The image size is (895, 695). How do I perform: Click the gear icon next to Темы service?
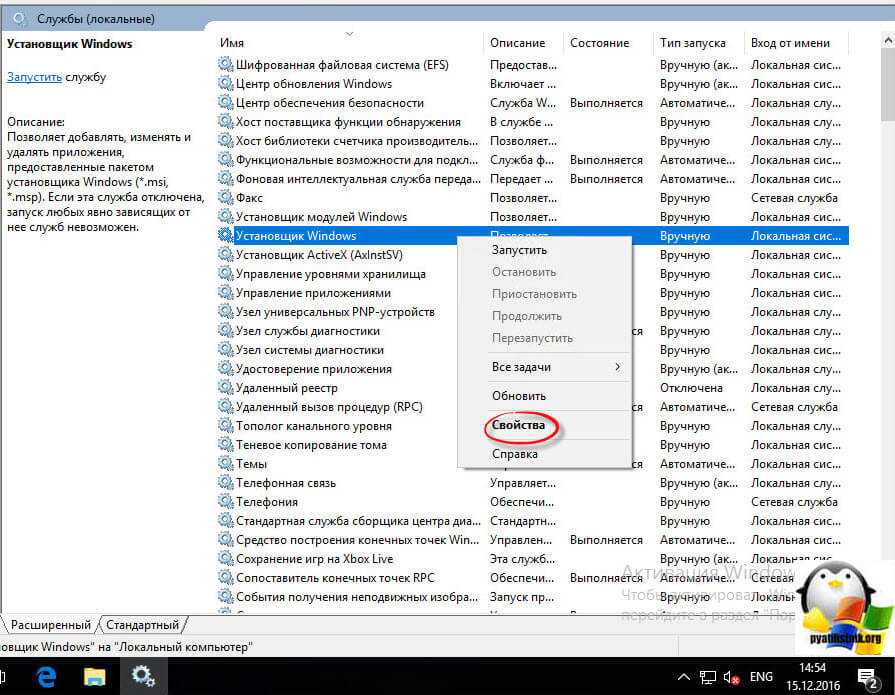tap(225, 464)
